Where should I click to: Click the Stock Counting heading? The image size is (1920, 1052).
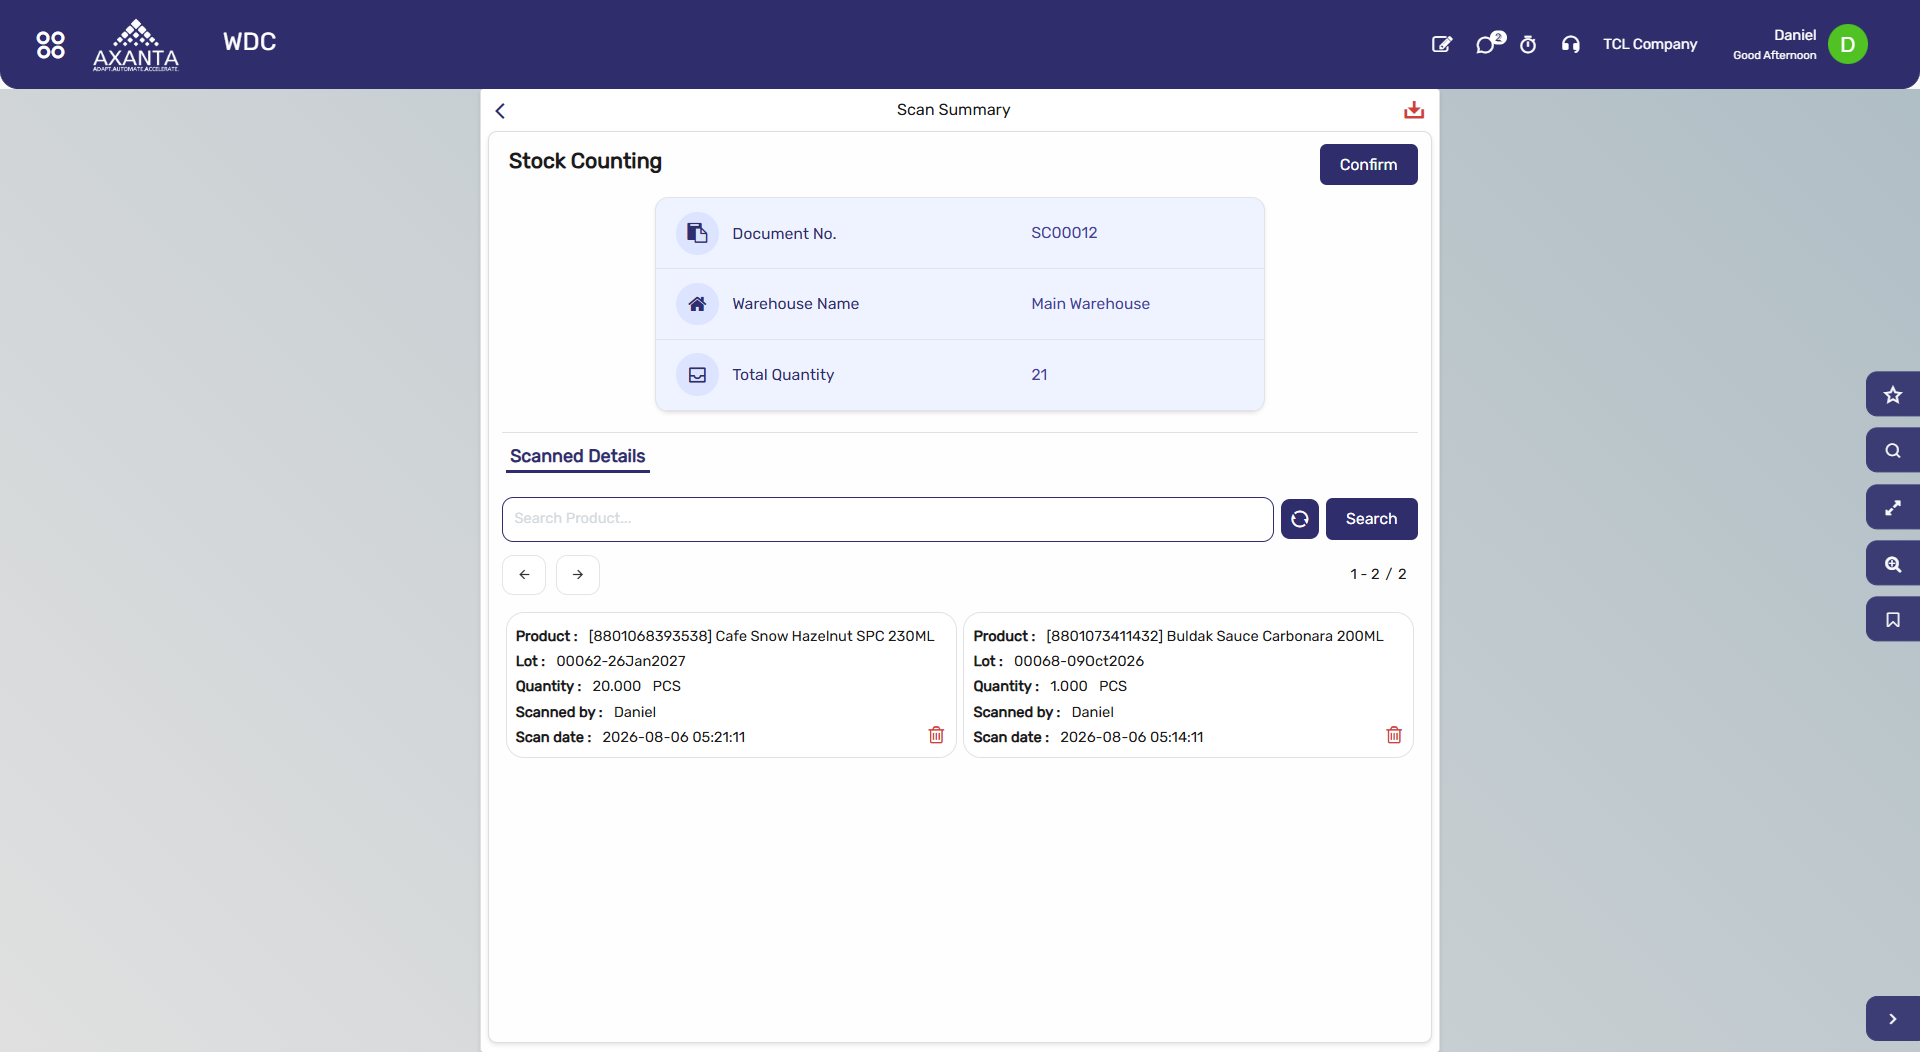pos(585,161)
